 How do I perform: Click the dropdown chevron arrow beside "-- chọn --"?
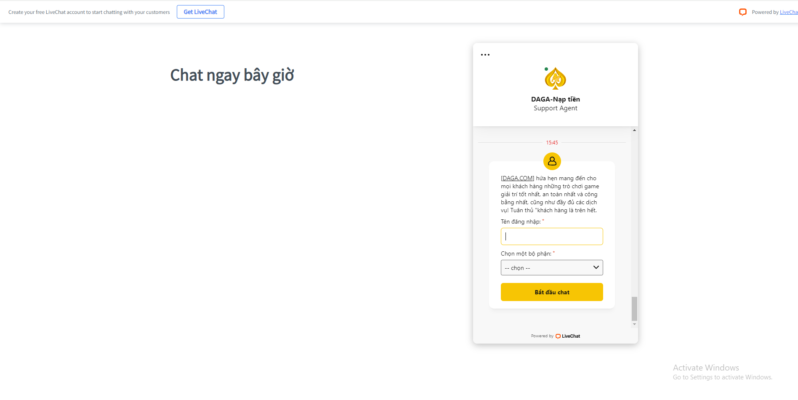[596, 268]
